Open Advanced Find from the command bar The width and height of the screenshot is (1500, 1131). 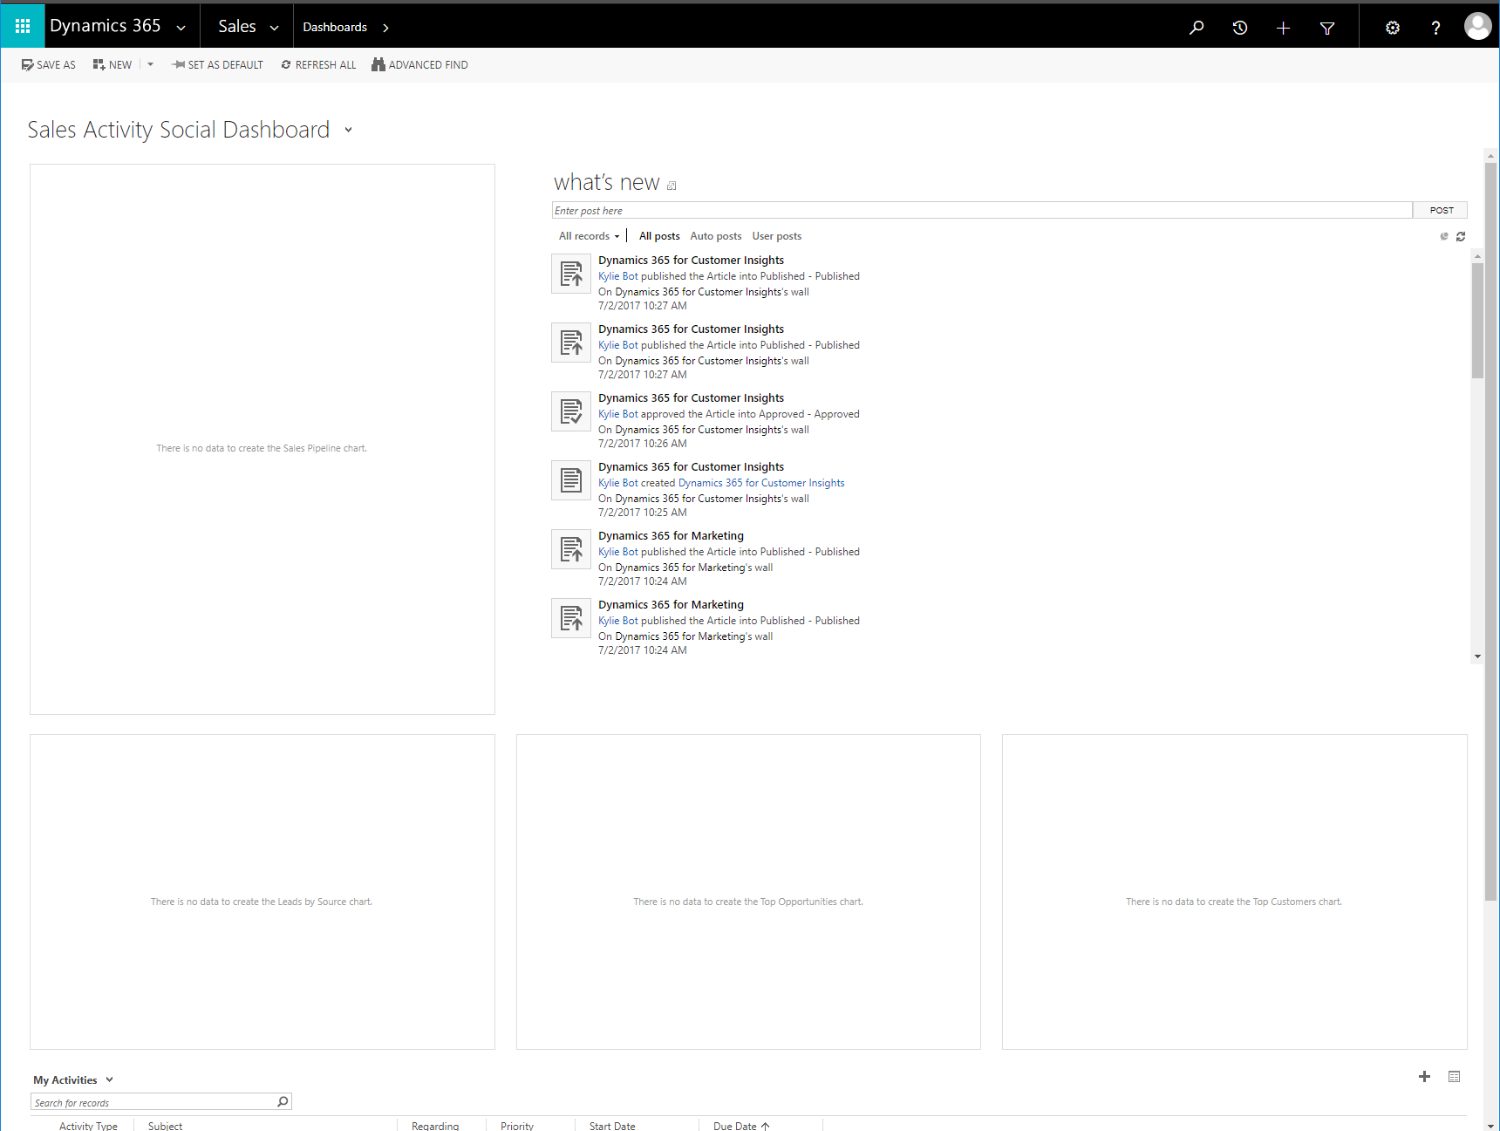coord(420,65)
